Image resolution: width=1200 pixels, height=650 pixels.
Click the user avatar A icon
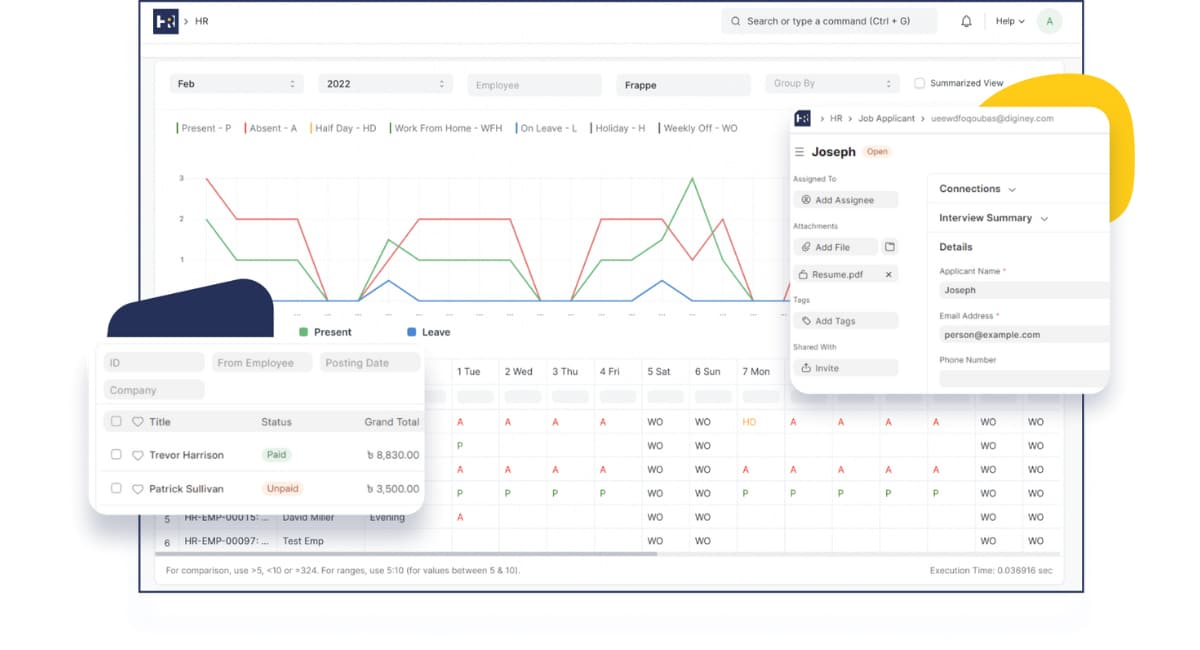pos(1049,21)
